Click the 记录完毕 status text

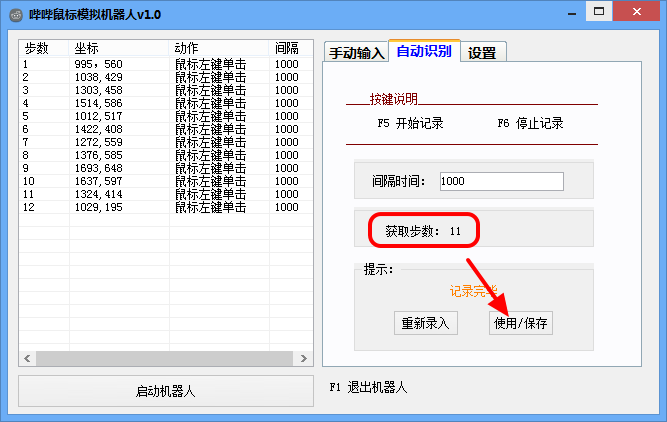[473, 291]
